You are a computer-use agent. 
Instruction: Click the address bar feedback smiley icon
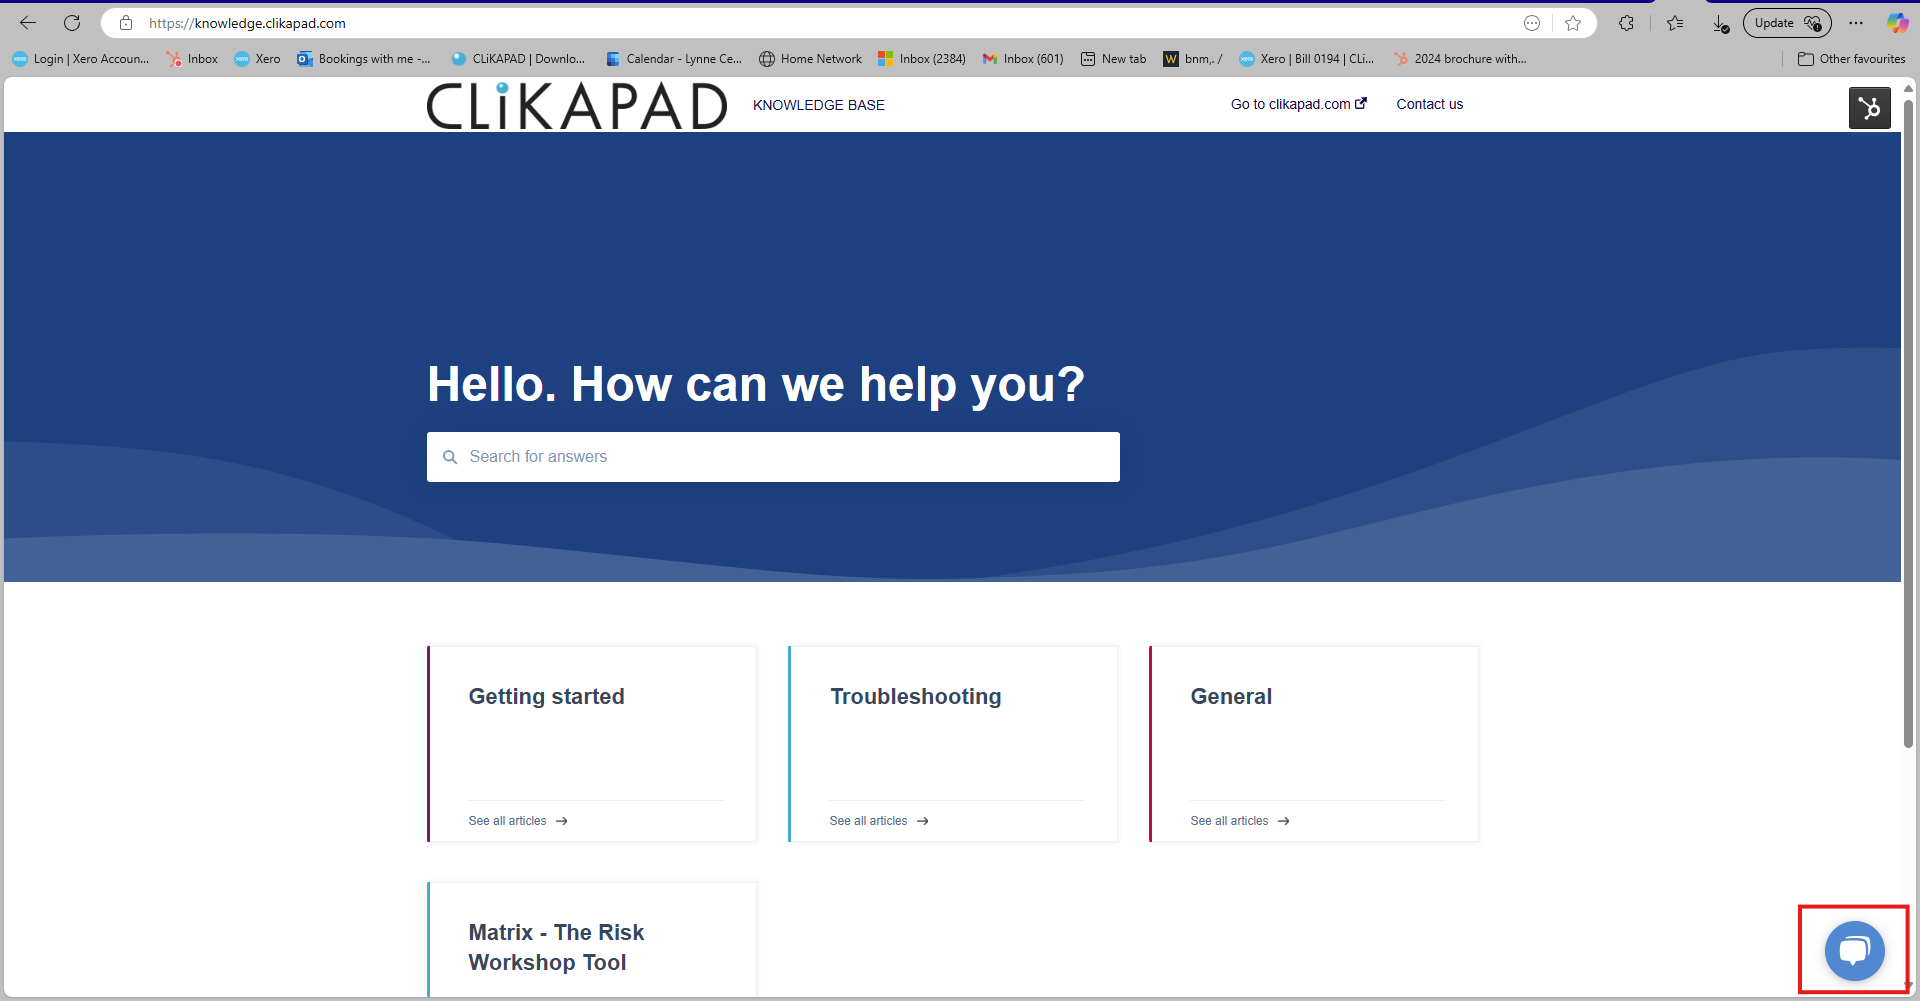point(1532,23)
